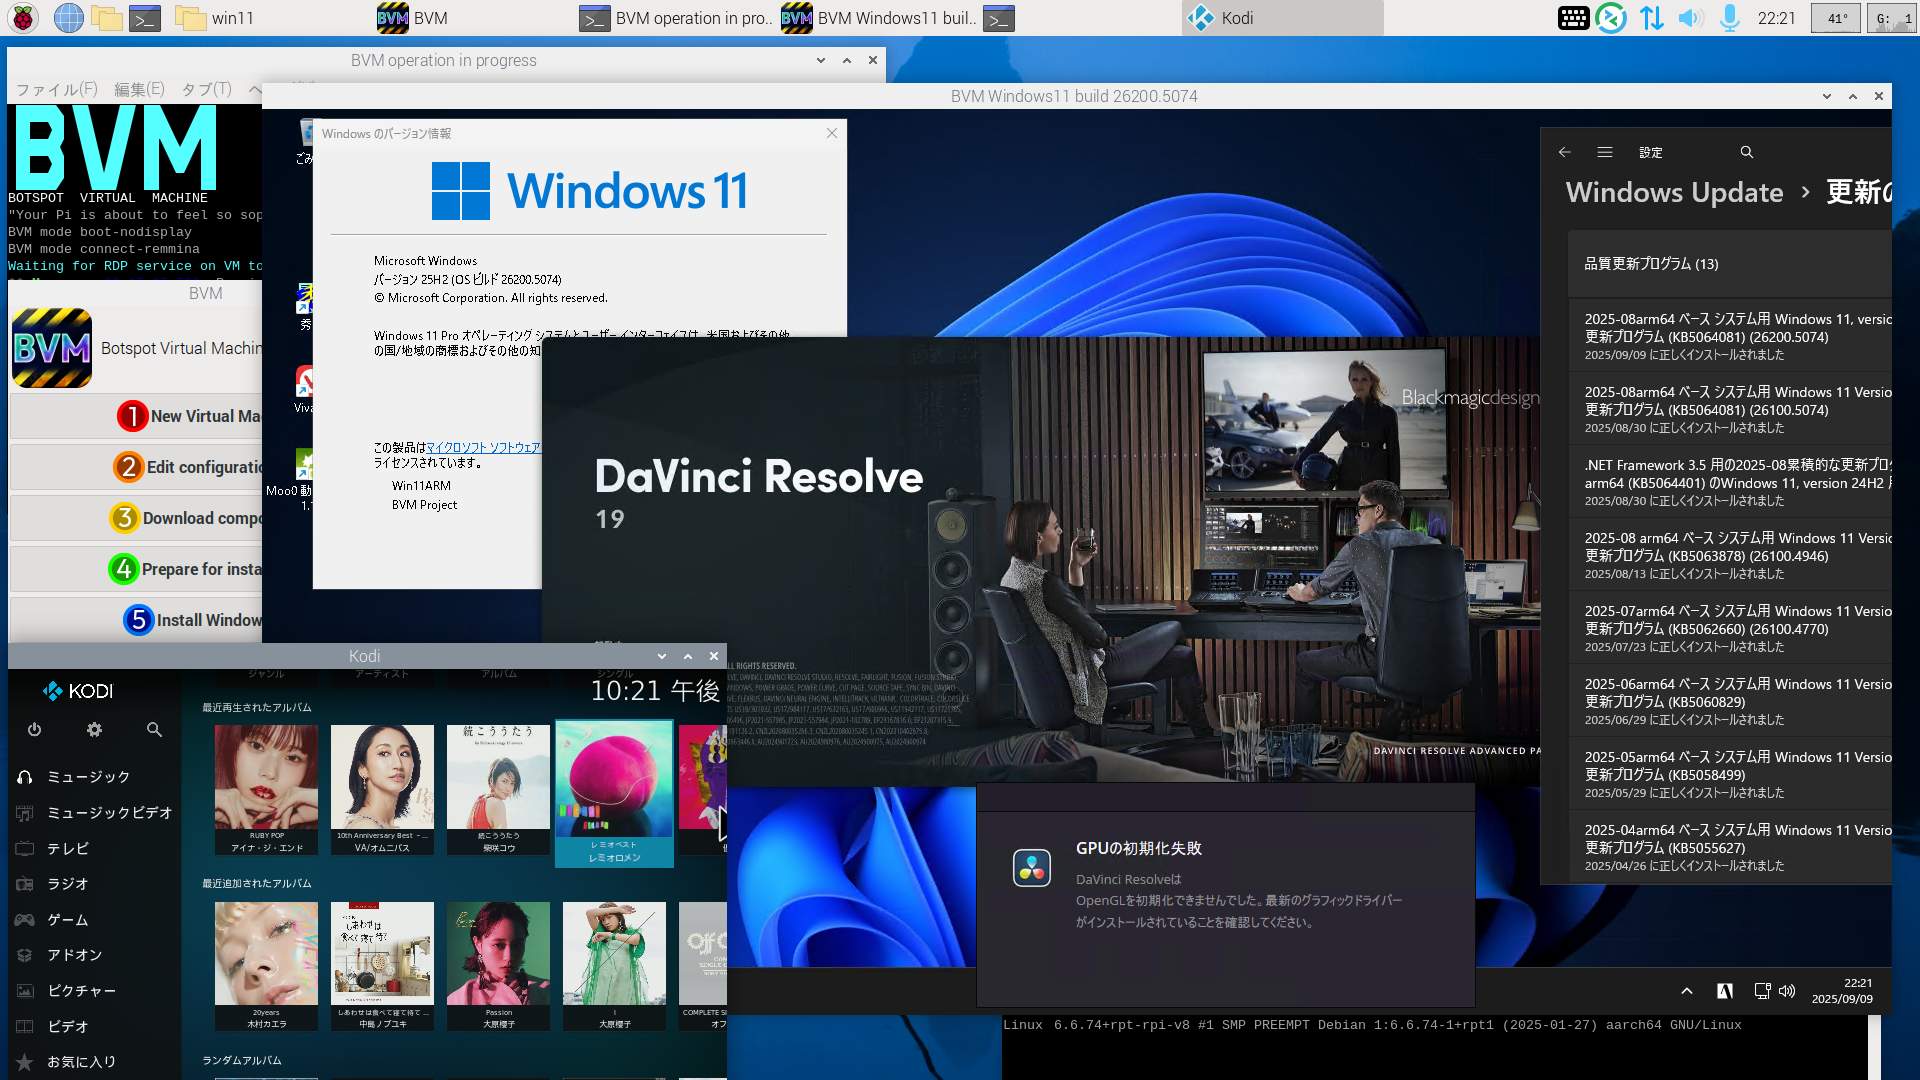
Task: Click Kodi power button icon
Action: [34, 730]
